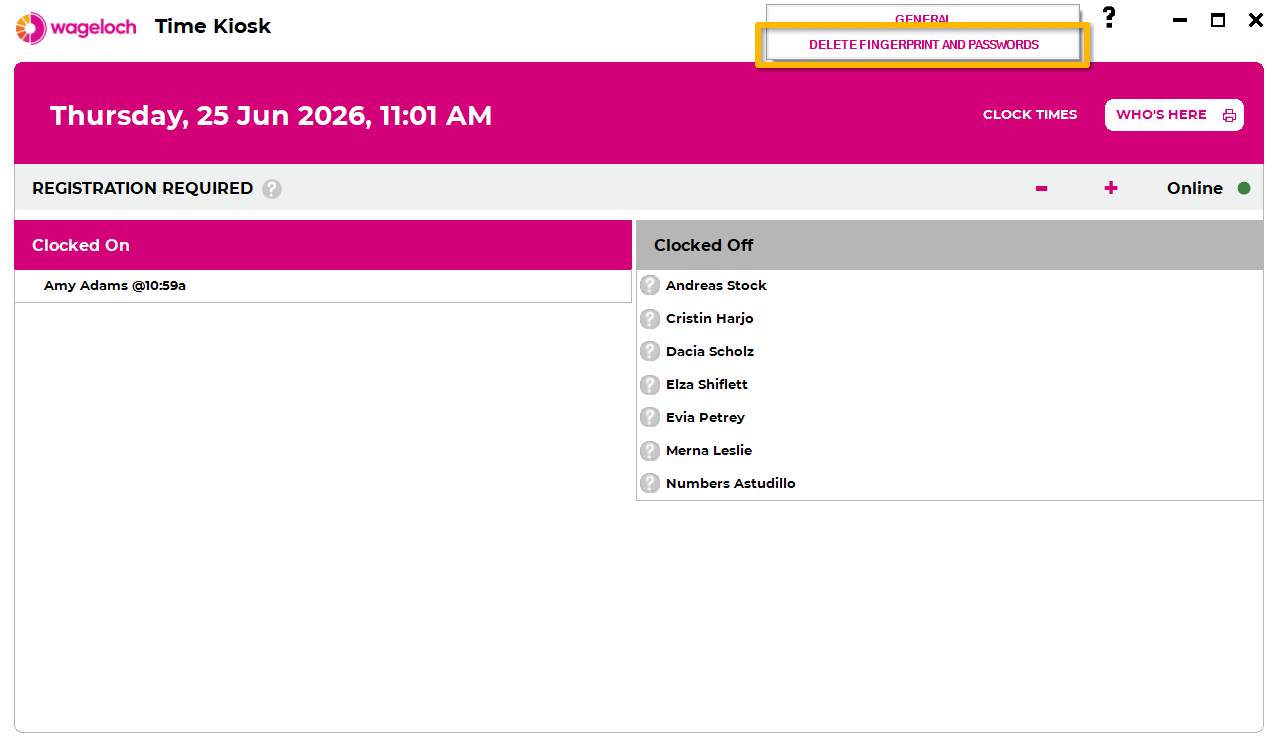Click the question icon next to Evia Petrey

[650, 417]
